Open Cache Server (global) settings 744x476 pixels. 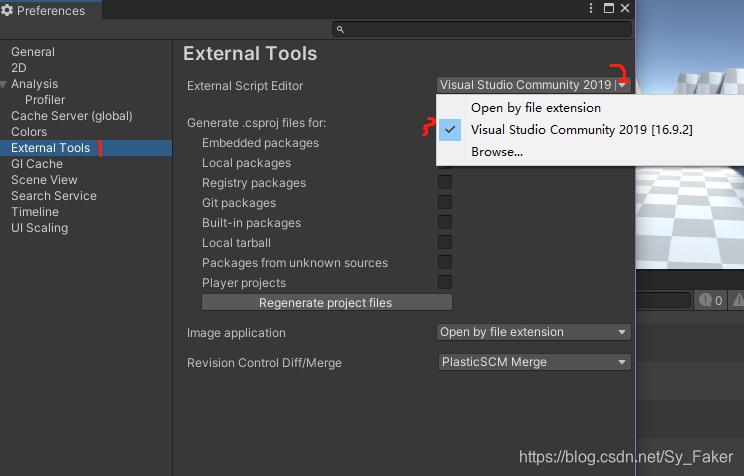coord(72,116)
